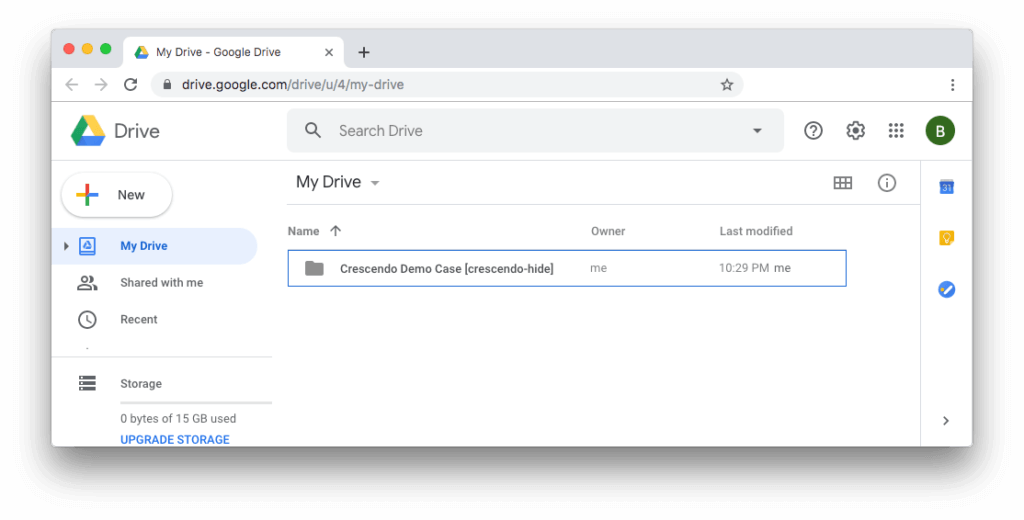Open the account avatar B
This screenshot has width=1024, height=520.
pyautogui.click(x=940, y=131)
